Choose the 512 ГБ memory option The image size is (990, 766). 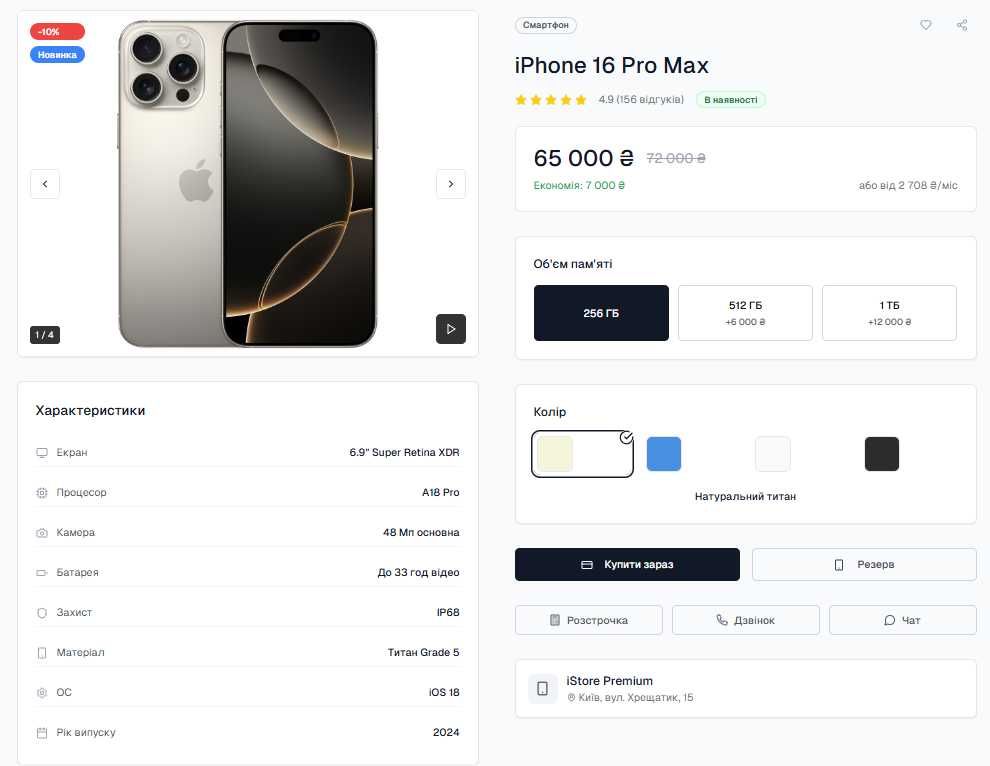745,313
